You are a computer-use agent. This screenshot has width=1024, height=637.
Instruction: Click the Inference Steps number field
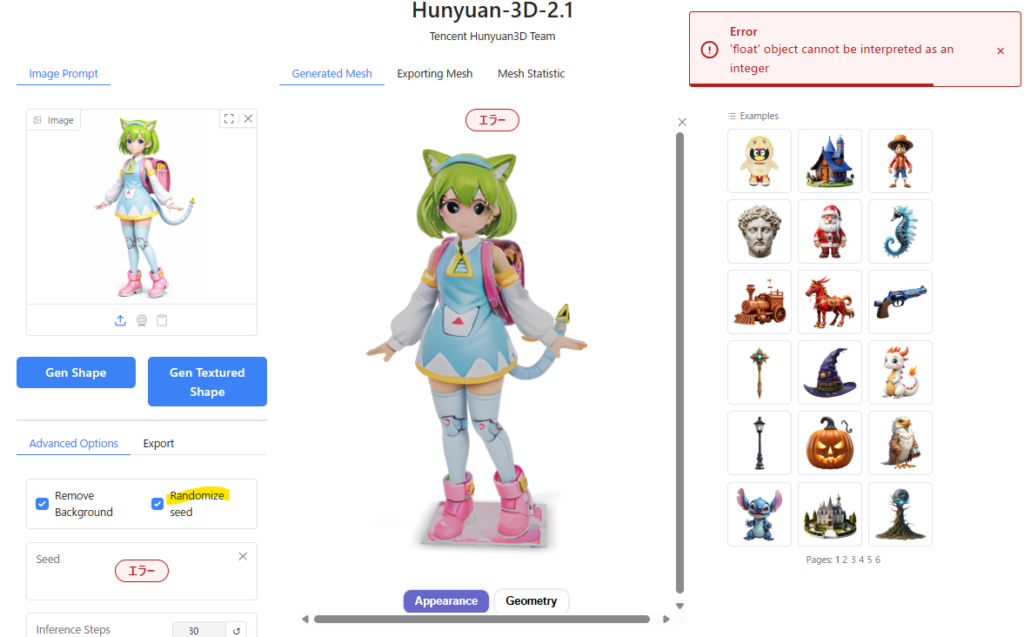tap(199, 630)
